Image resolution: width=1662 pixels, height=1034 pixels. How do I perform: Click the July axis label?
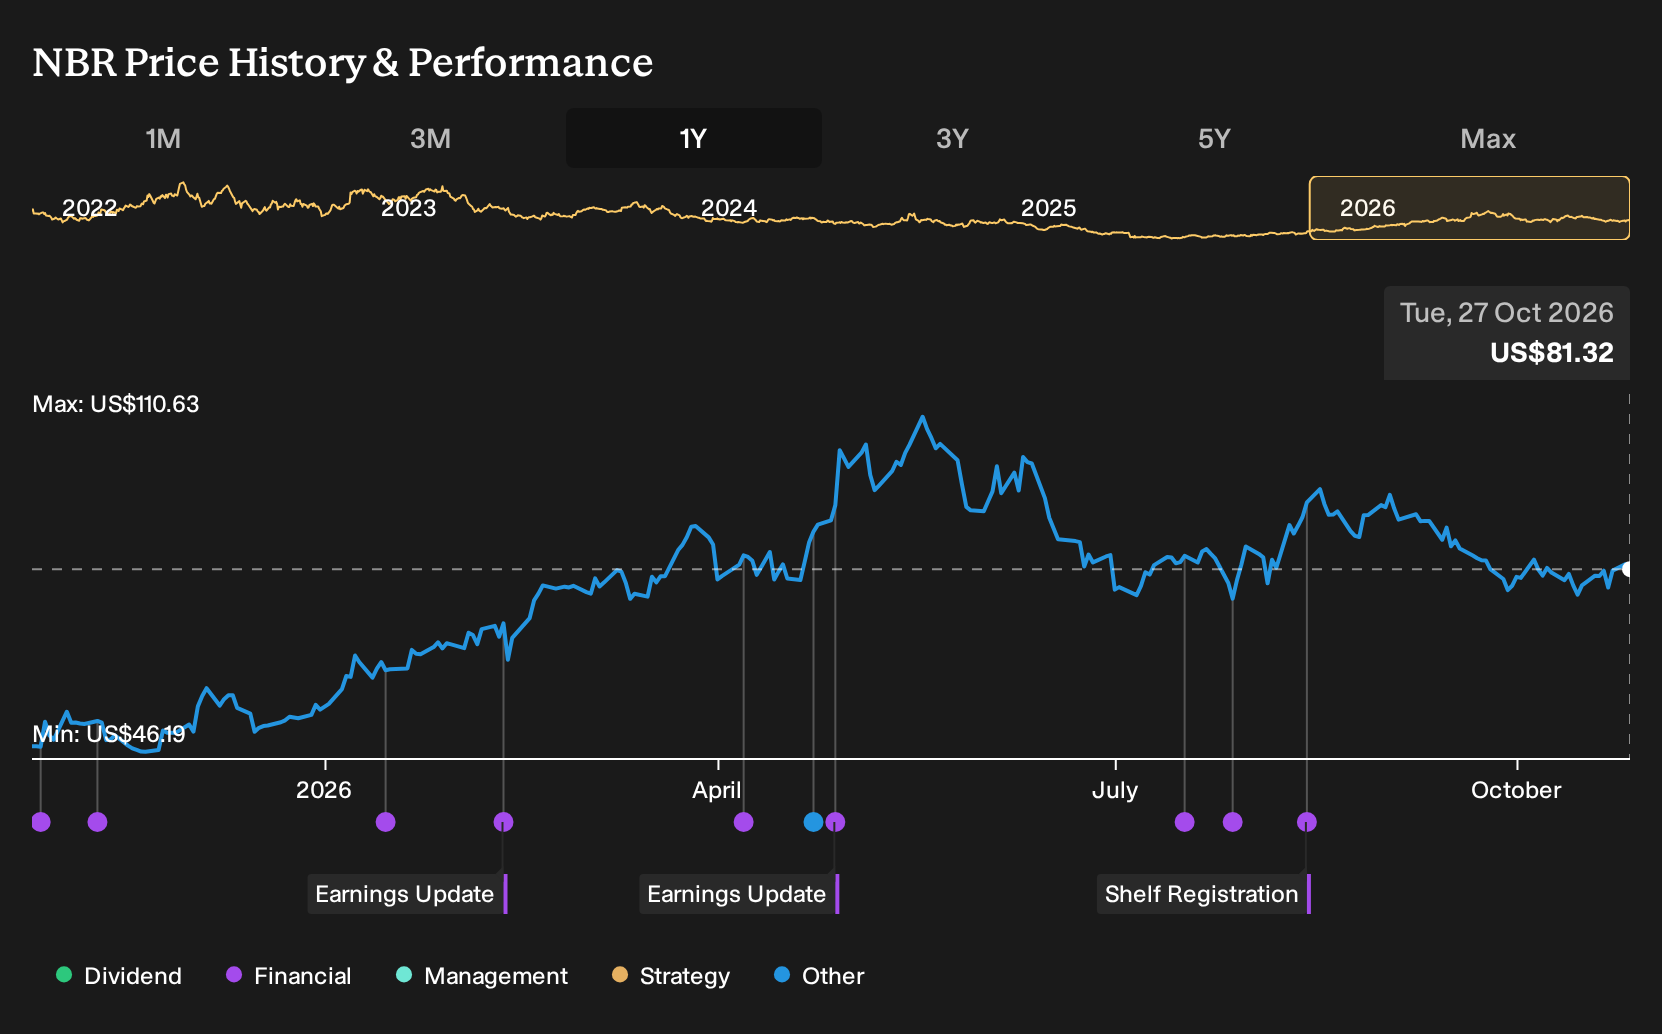click(1115, 790)
